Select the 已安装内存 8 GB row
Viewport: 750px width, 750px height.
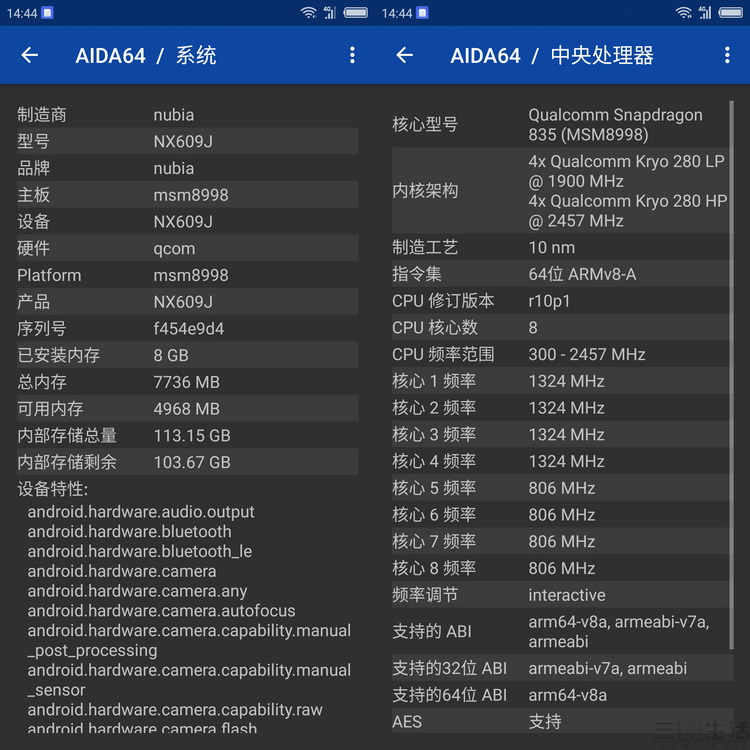click(188, 355)
